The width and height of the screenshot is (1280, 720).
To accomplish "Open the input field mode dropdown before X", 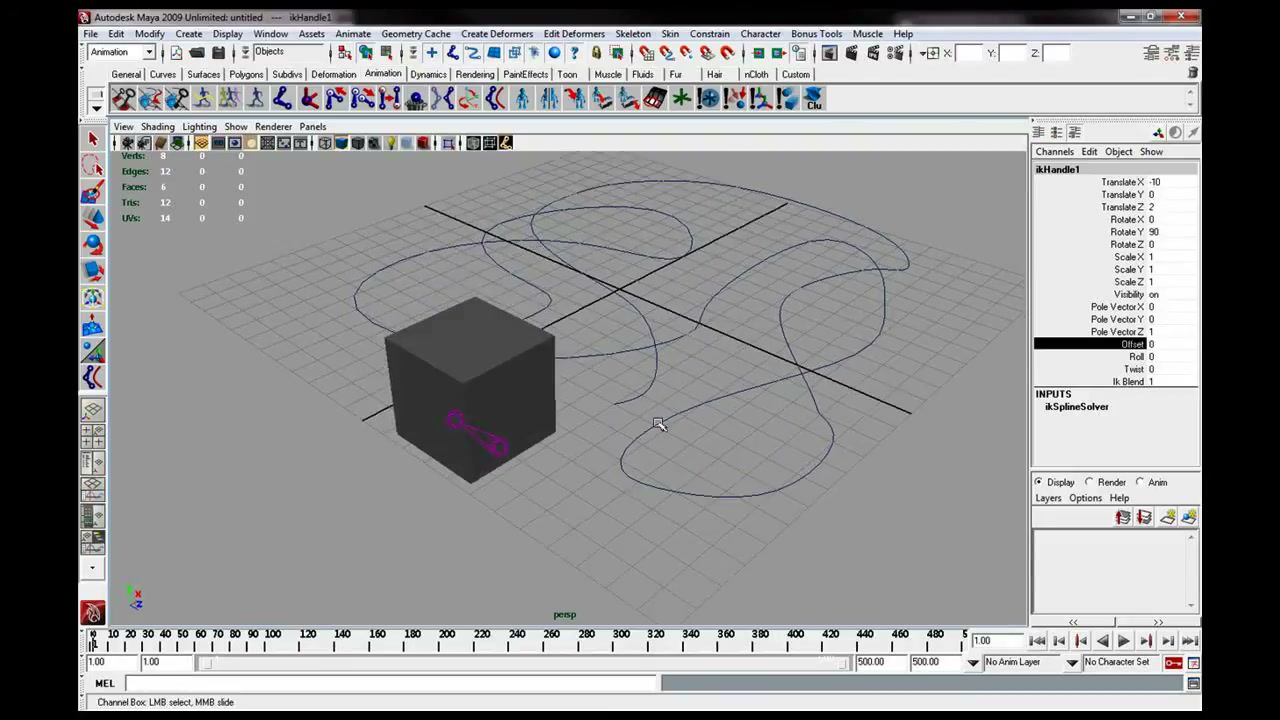I will [x=930, y=53].
